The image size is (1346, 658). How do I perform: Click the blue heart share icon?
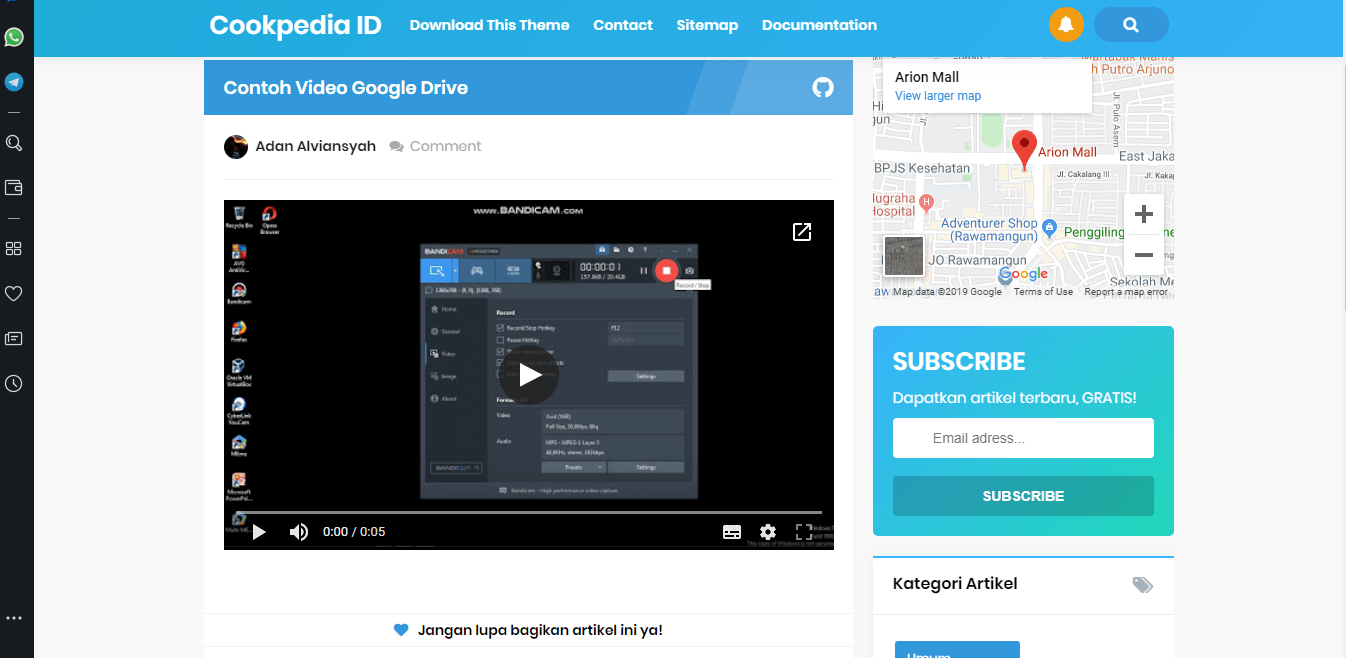[401, 630]
